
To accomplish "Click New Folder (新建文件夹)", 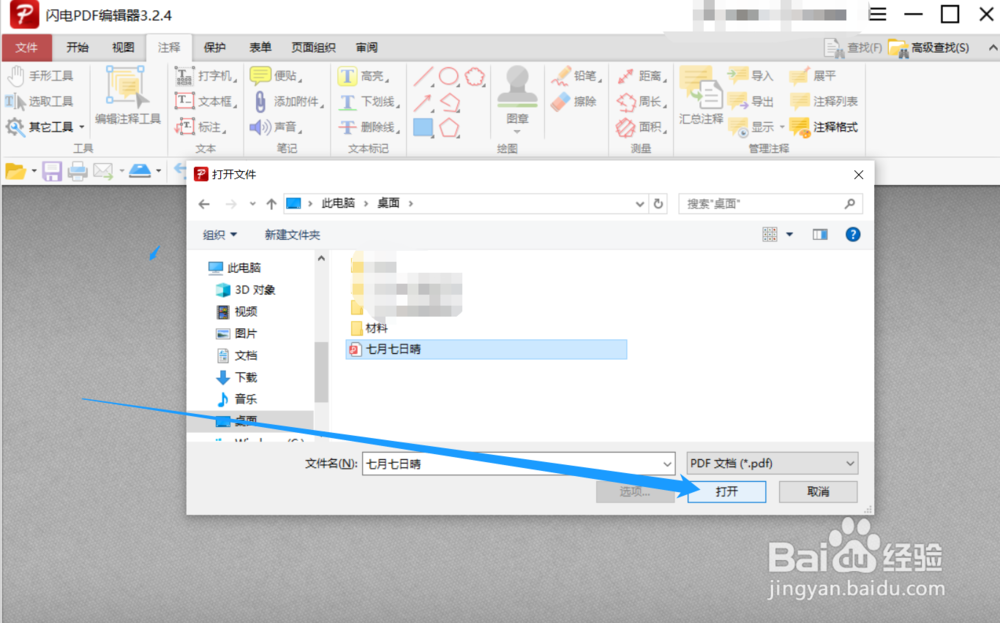I will click(x=292, y=235).
